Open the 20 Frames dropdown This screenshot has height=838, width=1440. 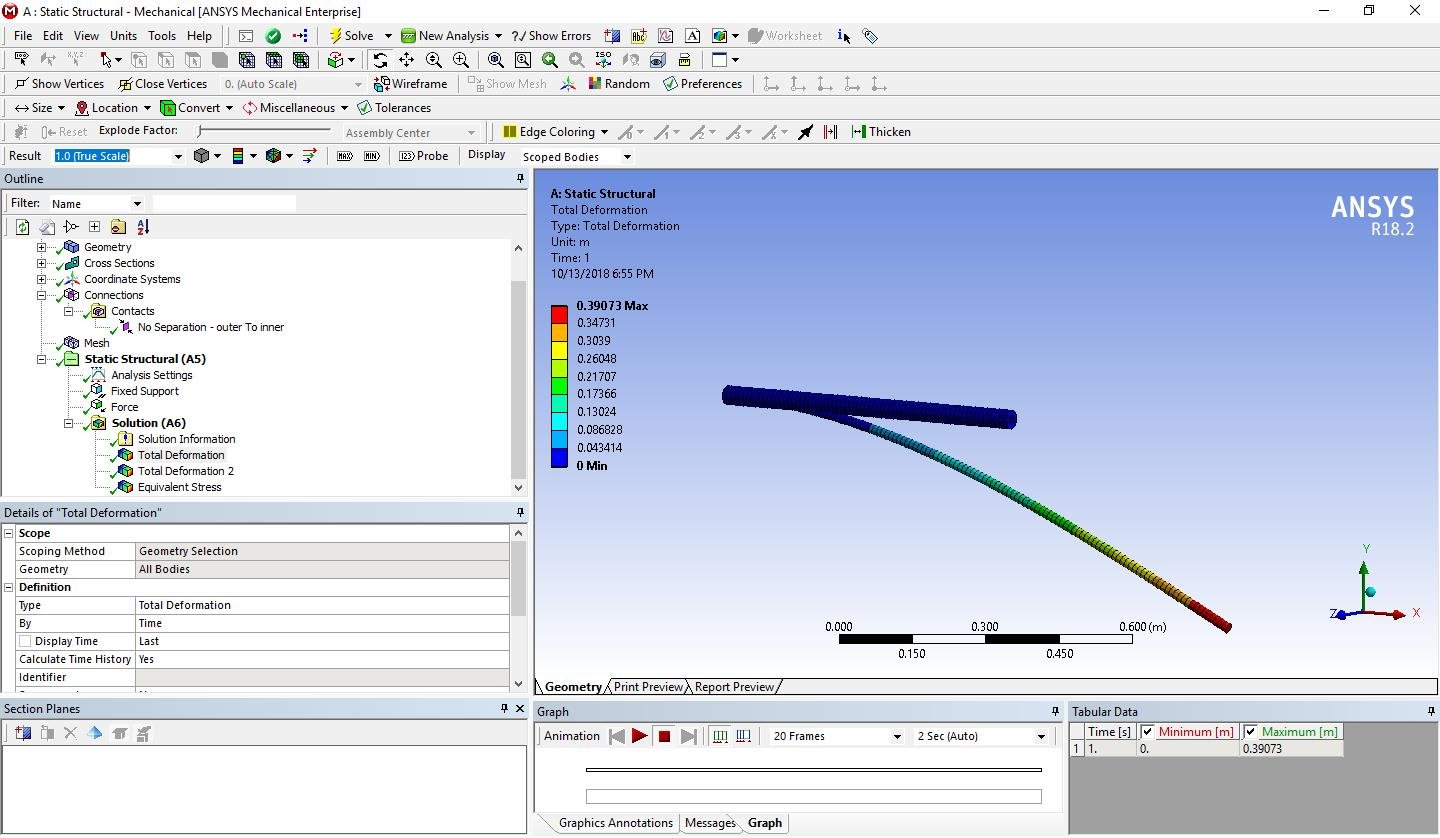tap(897, 736)
